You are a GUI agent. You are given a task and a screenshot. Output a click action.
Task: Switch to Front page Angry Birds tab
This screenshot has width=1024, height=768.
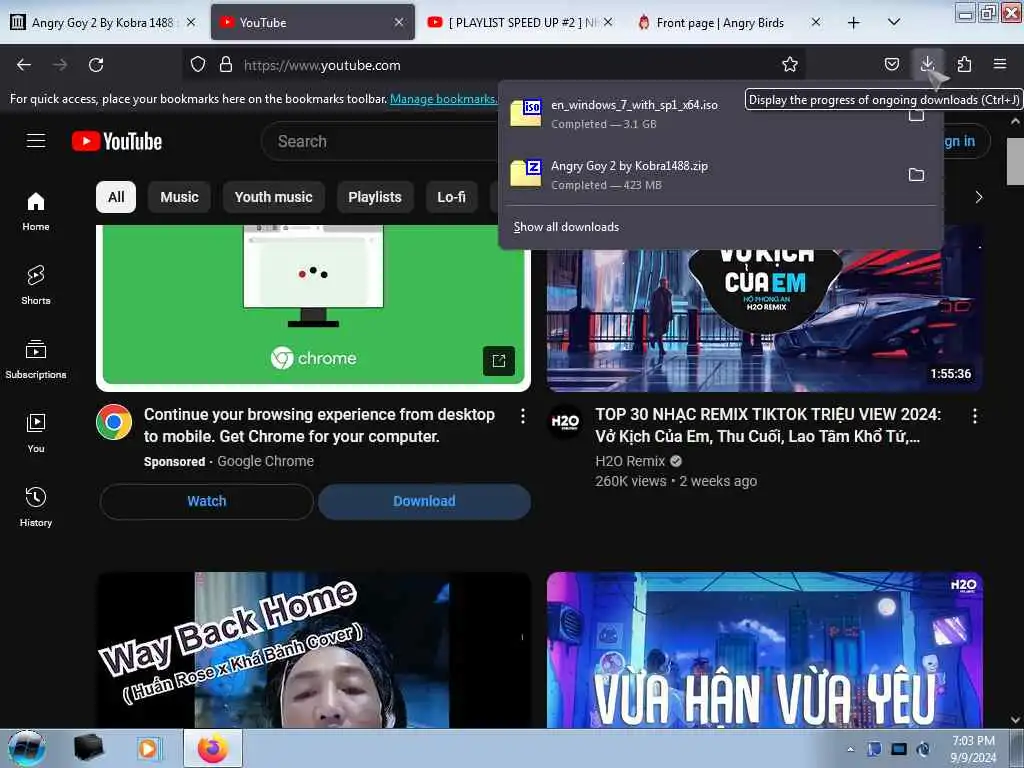point(718,23)
